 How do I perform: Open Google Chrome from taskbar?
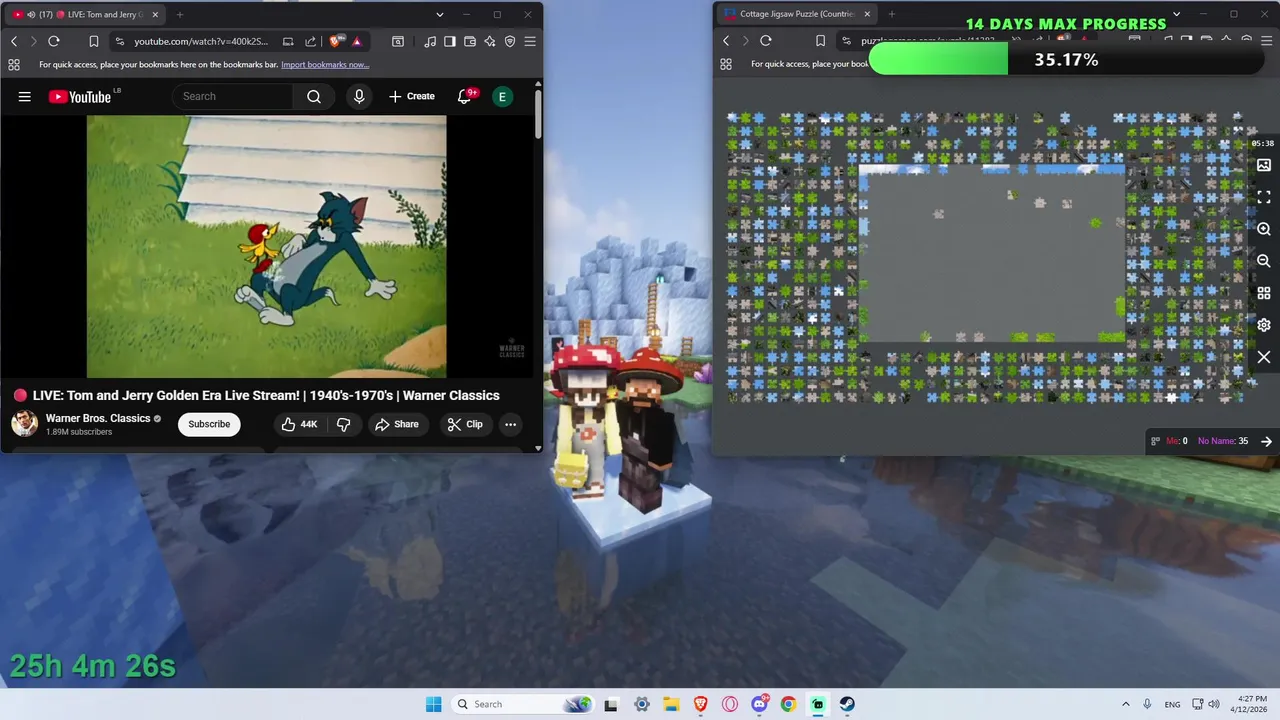[x=789, y=704]
